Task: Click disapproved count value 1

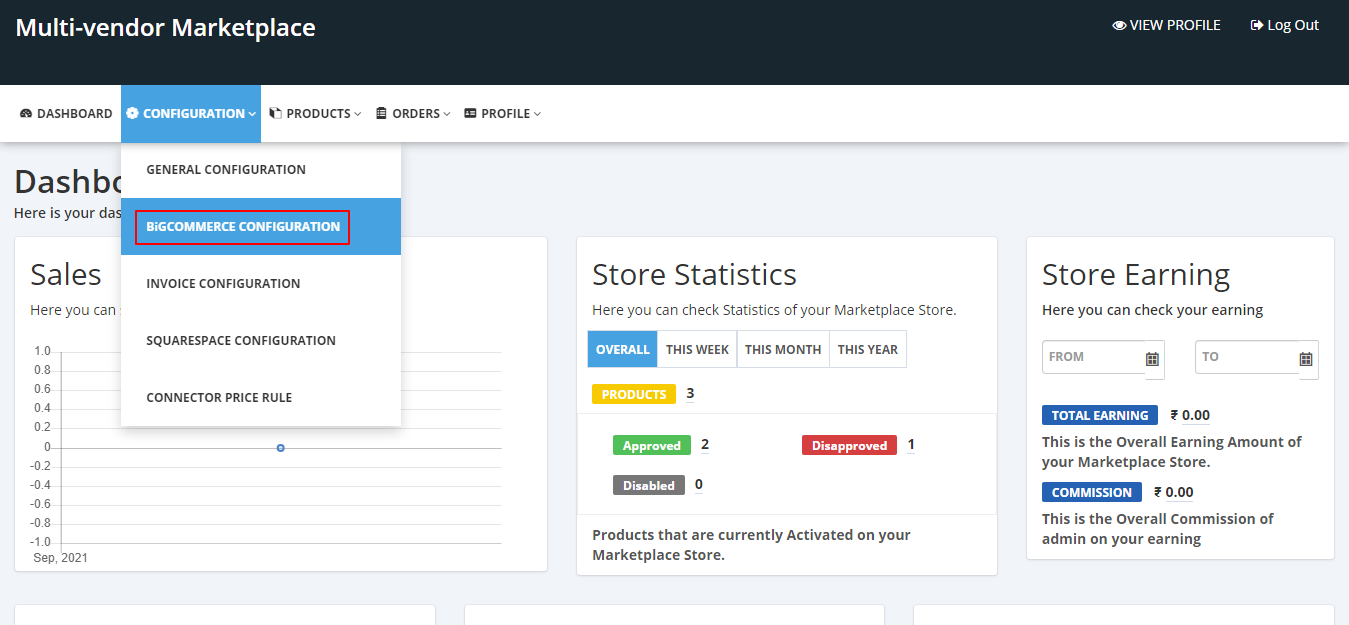Action: coord(911,444)
